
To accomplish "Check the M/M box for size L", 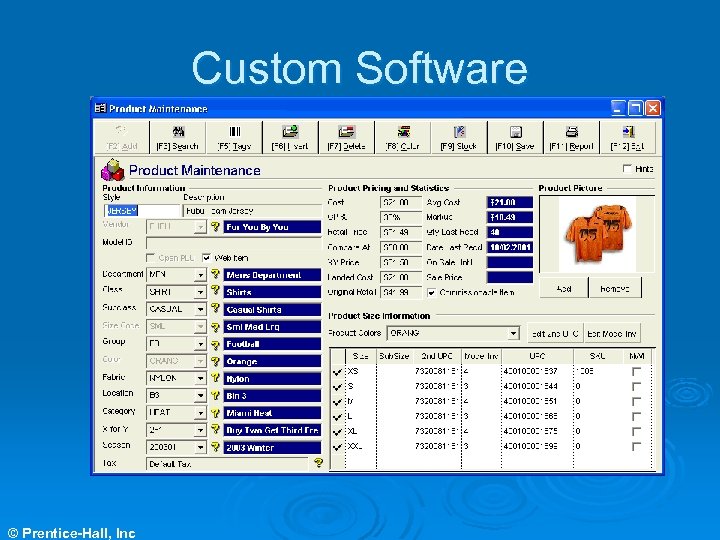I will click(x=636, y=416).
